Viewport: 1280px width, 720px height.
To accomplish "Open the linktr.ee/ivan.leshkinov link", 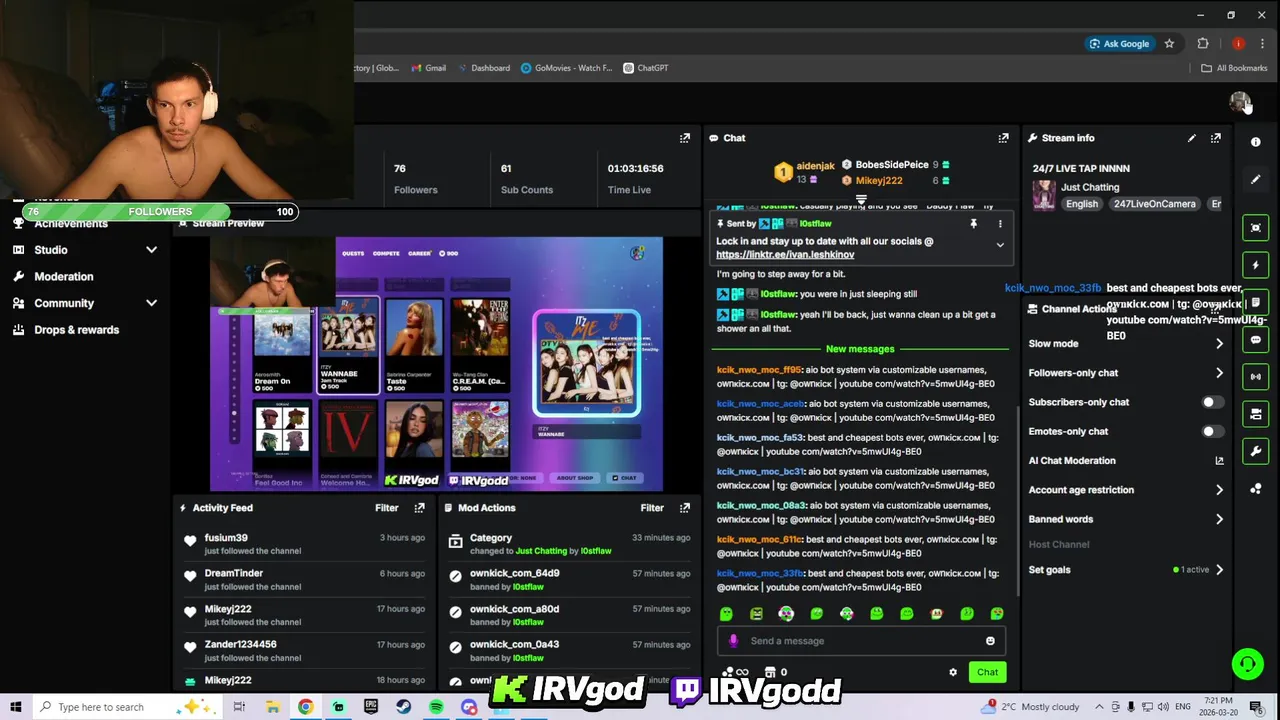I will click(x=785, y=255).
